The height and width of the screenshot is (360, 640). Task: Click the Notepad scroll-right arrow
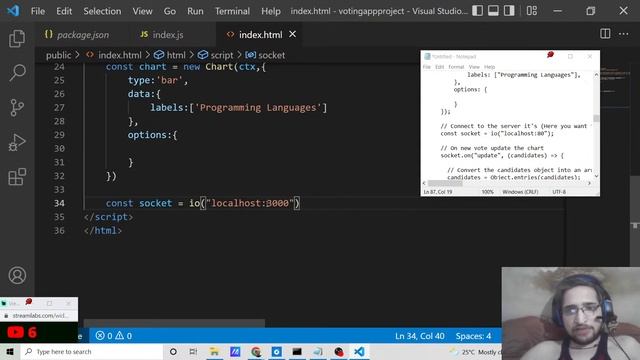click(x=589, y=183)
